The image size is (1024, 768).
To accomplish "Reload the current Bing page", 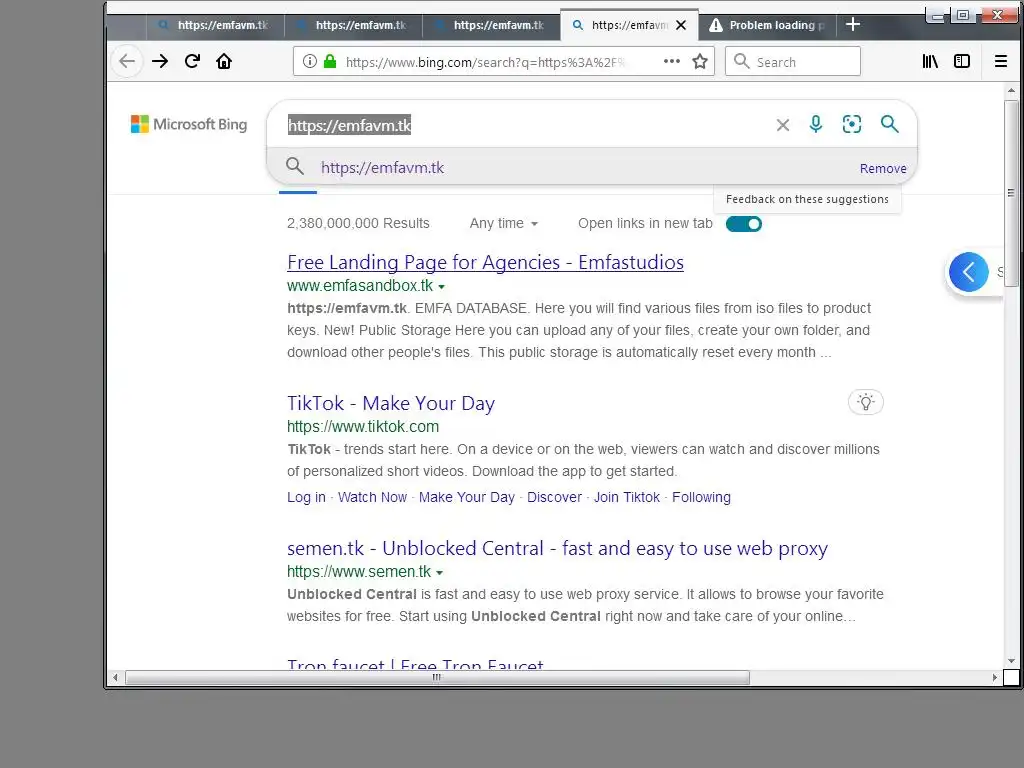I will pos(192,61).
